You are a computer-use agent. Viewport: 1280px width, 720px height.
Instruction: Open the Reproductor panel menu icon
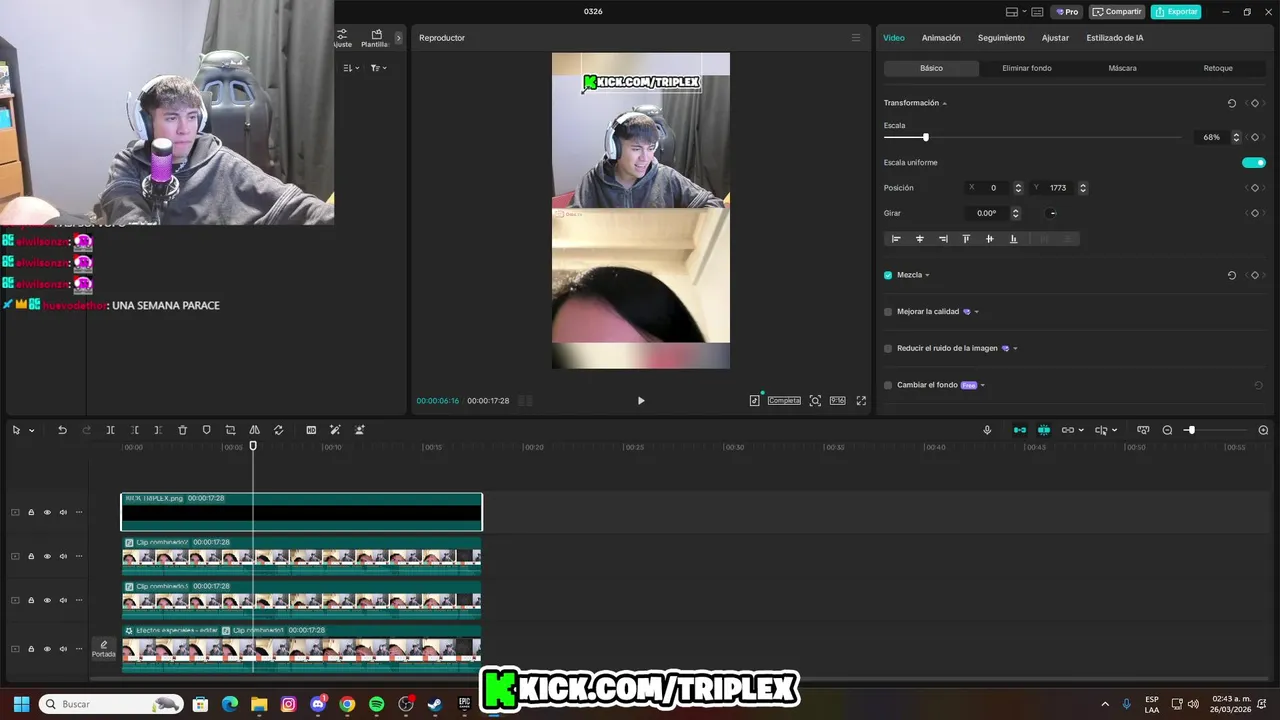click(855, 38)
